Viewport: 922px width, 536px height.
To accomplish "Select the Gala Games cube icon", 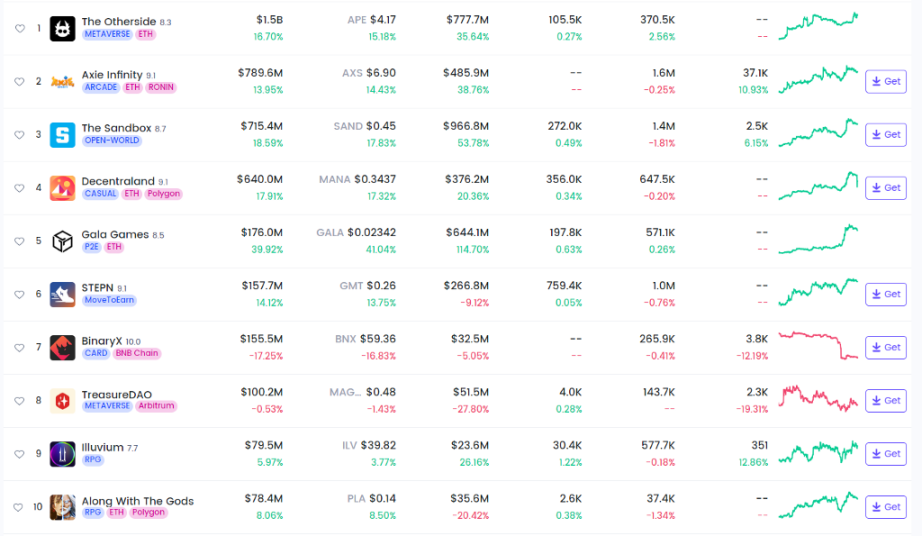I will tap(63, 241).
